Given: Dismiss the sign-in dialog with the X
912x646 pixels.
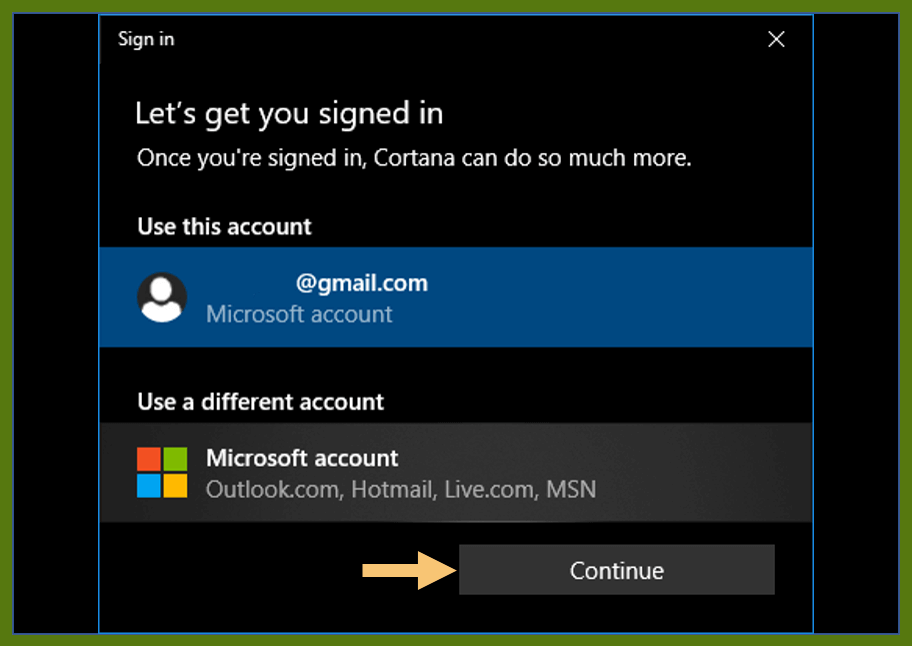Looking at the screenshot, I should click(x=776, y=39).
